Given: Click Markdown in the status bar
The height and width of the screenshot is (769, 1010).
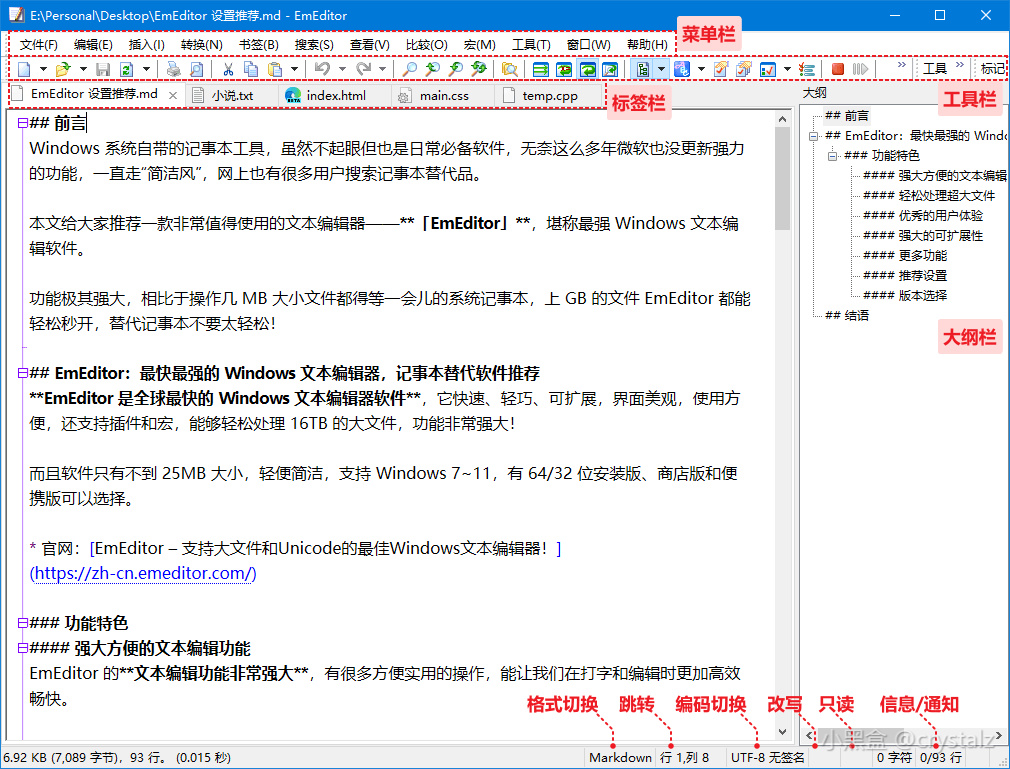Looking at the screenshot, I should 618,757.
